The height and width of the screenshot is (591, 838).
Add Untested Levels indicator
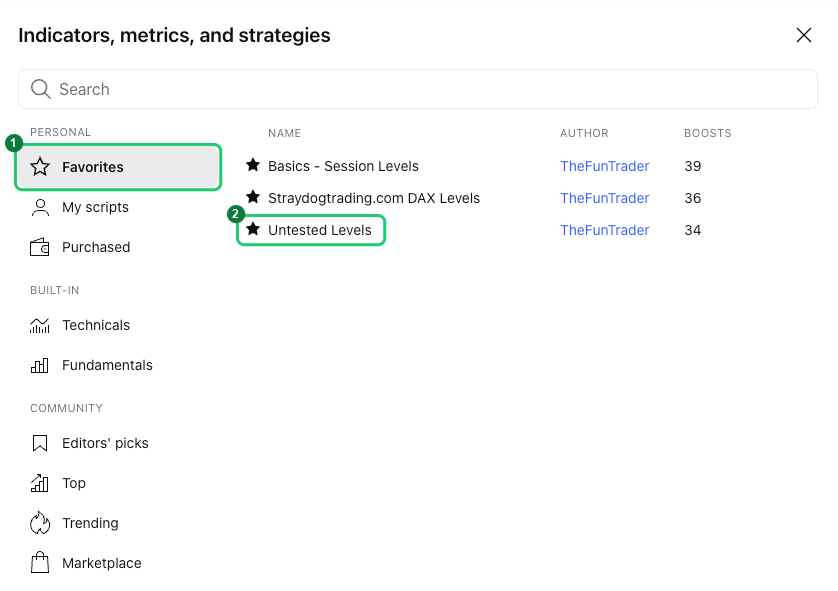(x=320, y=230)
